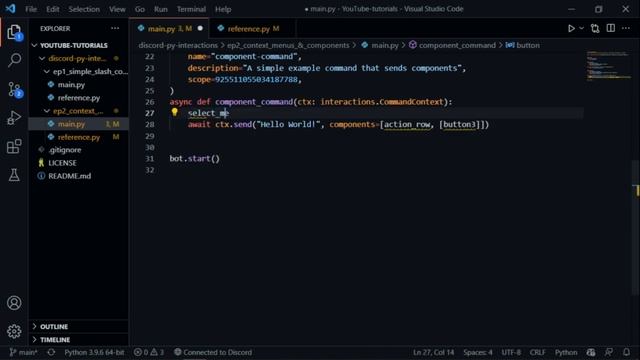The image size is (640, 360).
Task: Click the feedback icon in status bar
Action: tap(609, 352)
